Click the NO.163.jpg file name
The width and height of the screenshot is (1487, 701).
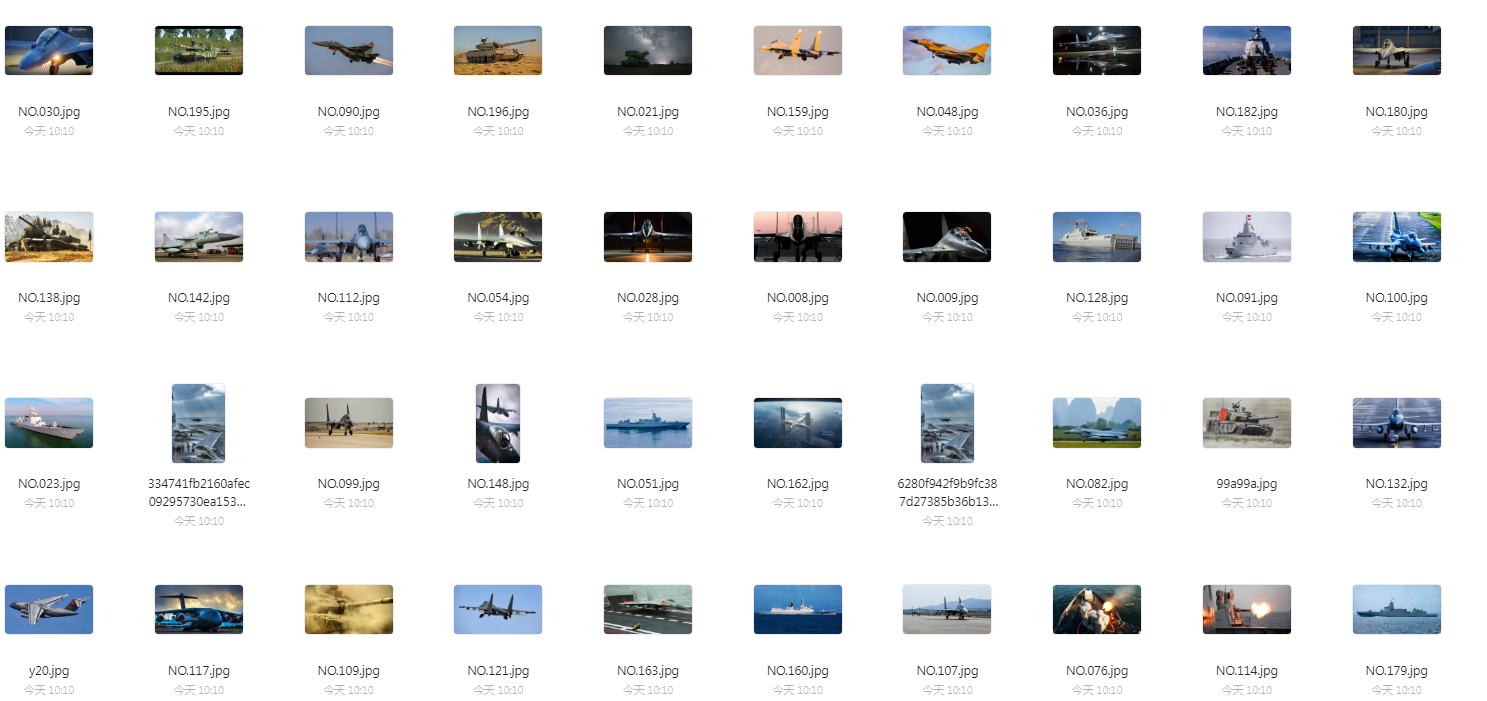click(x=648, y=671)
